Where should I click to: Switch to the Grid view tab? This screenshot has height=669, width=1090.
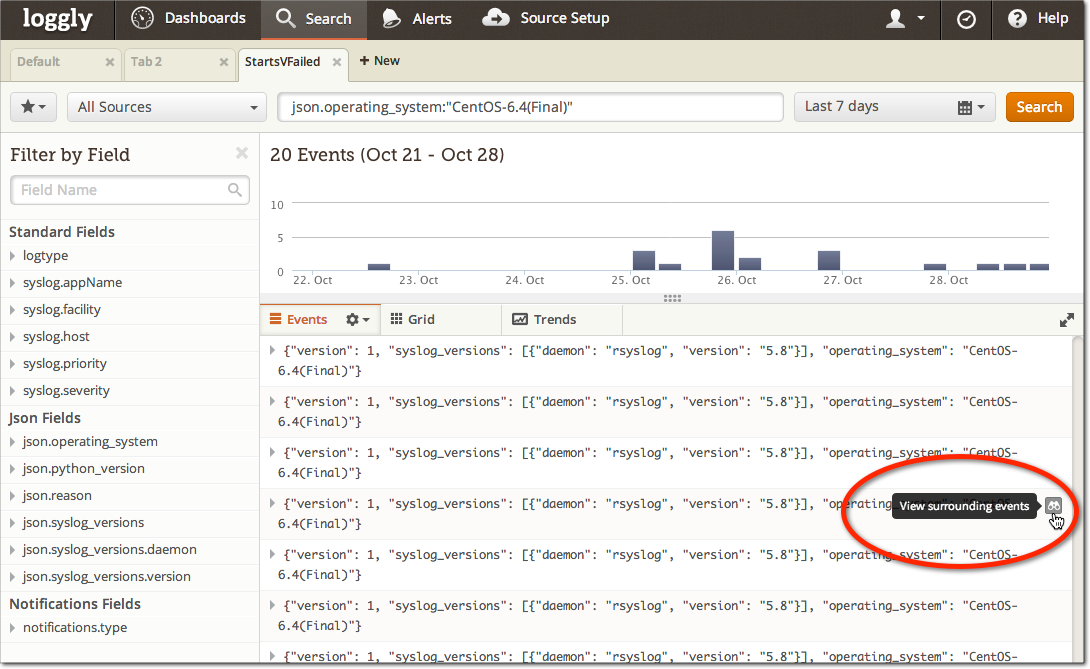click(419, 318)
